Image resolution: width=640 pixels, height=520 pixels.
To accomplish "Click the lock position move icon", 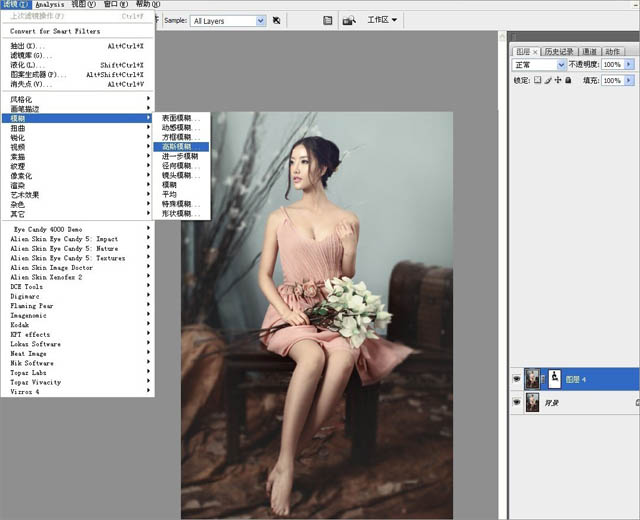I will pos(558,80).
